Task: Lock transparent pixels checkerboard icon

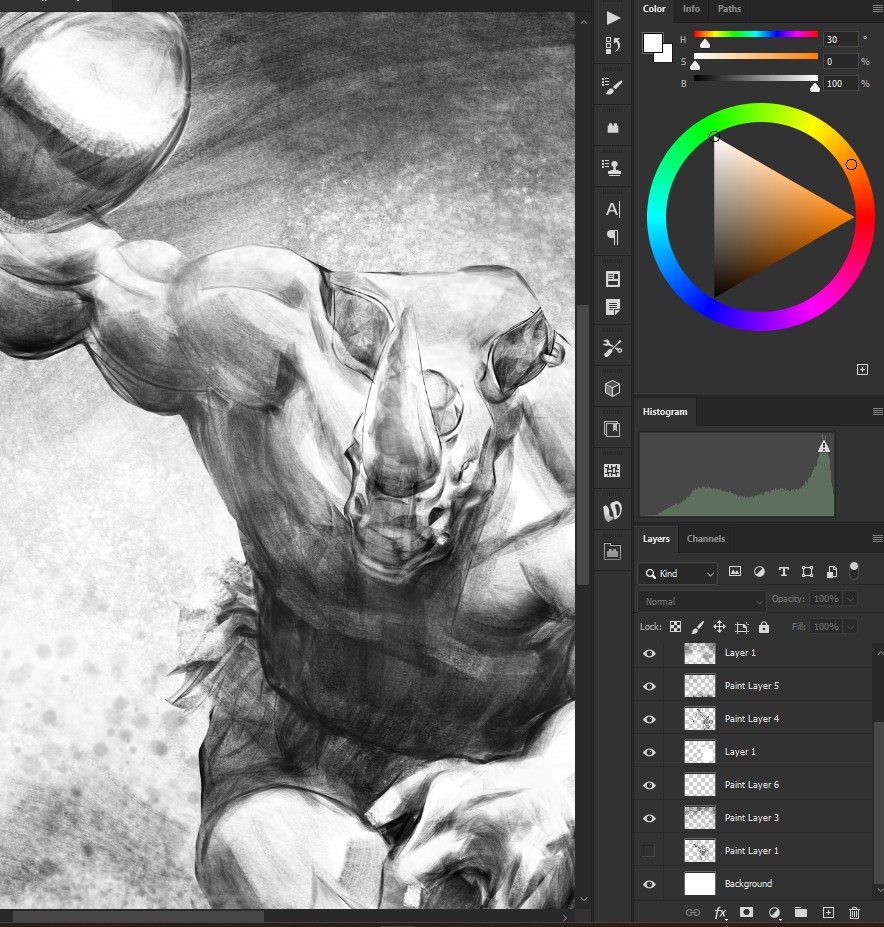Action: coord(675,627)
